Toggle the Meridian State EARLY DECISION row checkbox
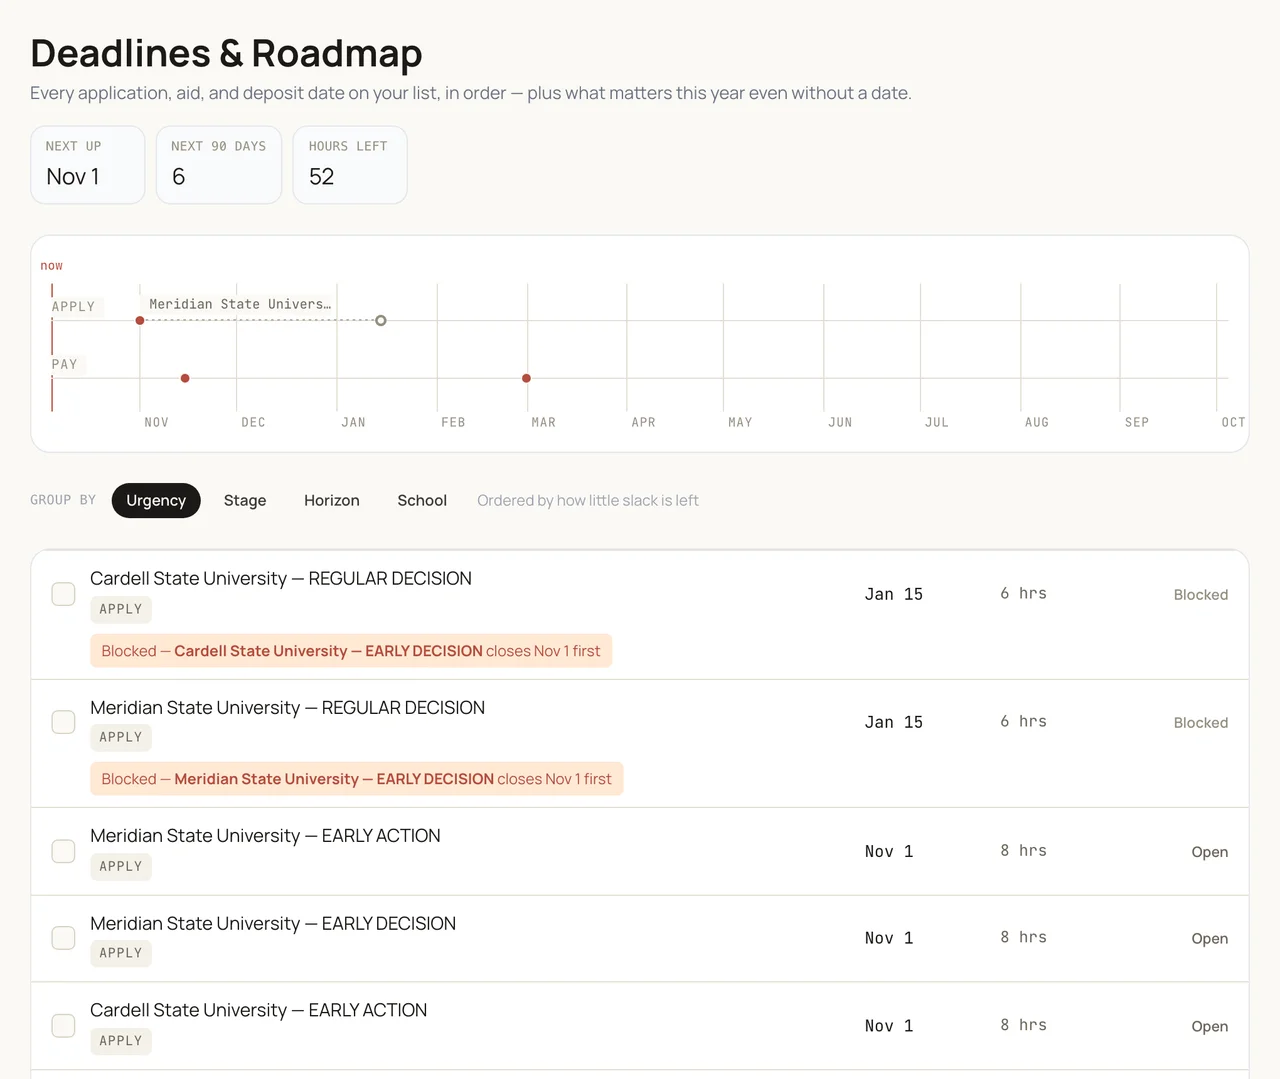Screen dimensions: 1280x1079 click(x=63, y=938)
